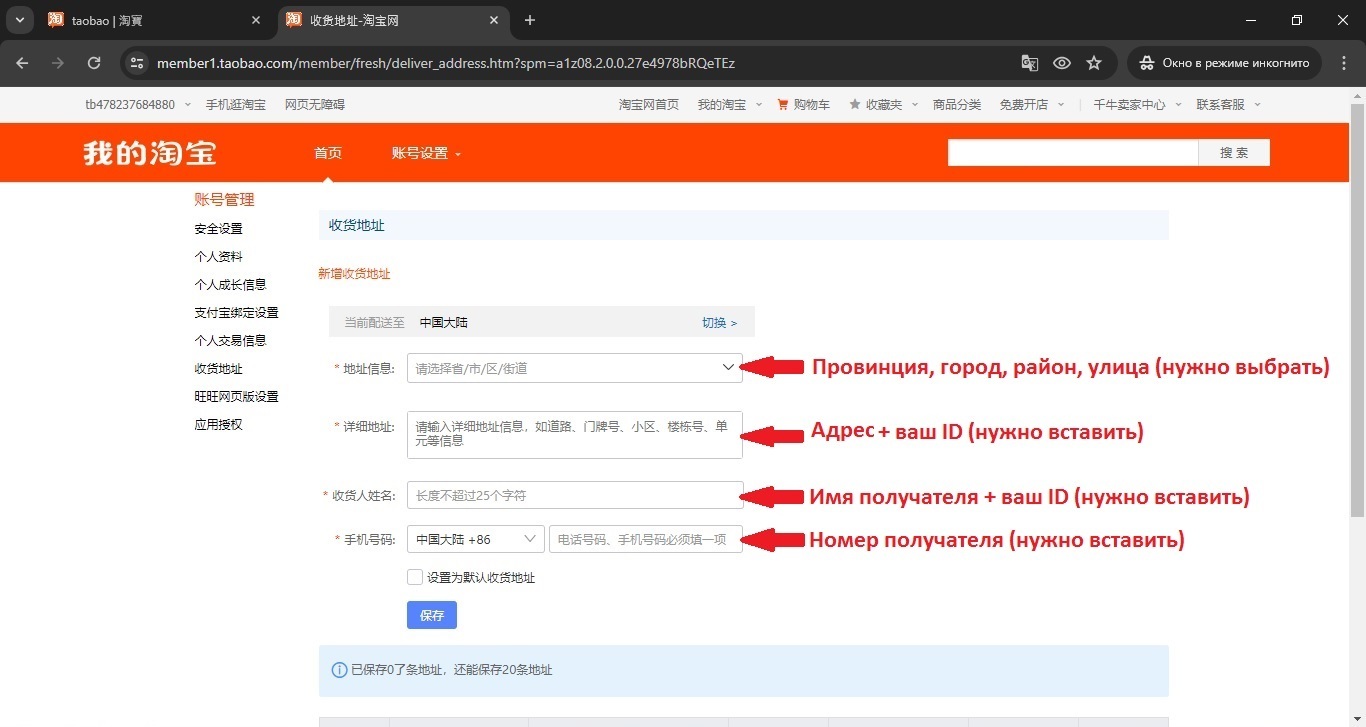Minimize the Chrome window
This screenshot has width=1366, height=727.
(1251, 20)
